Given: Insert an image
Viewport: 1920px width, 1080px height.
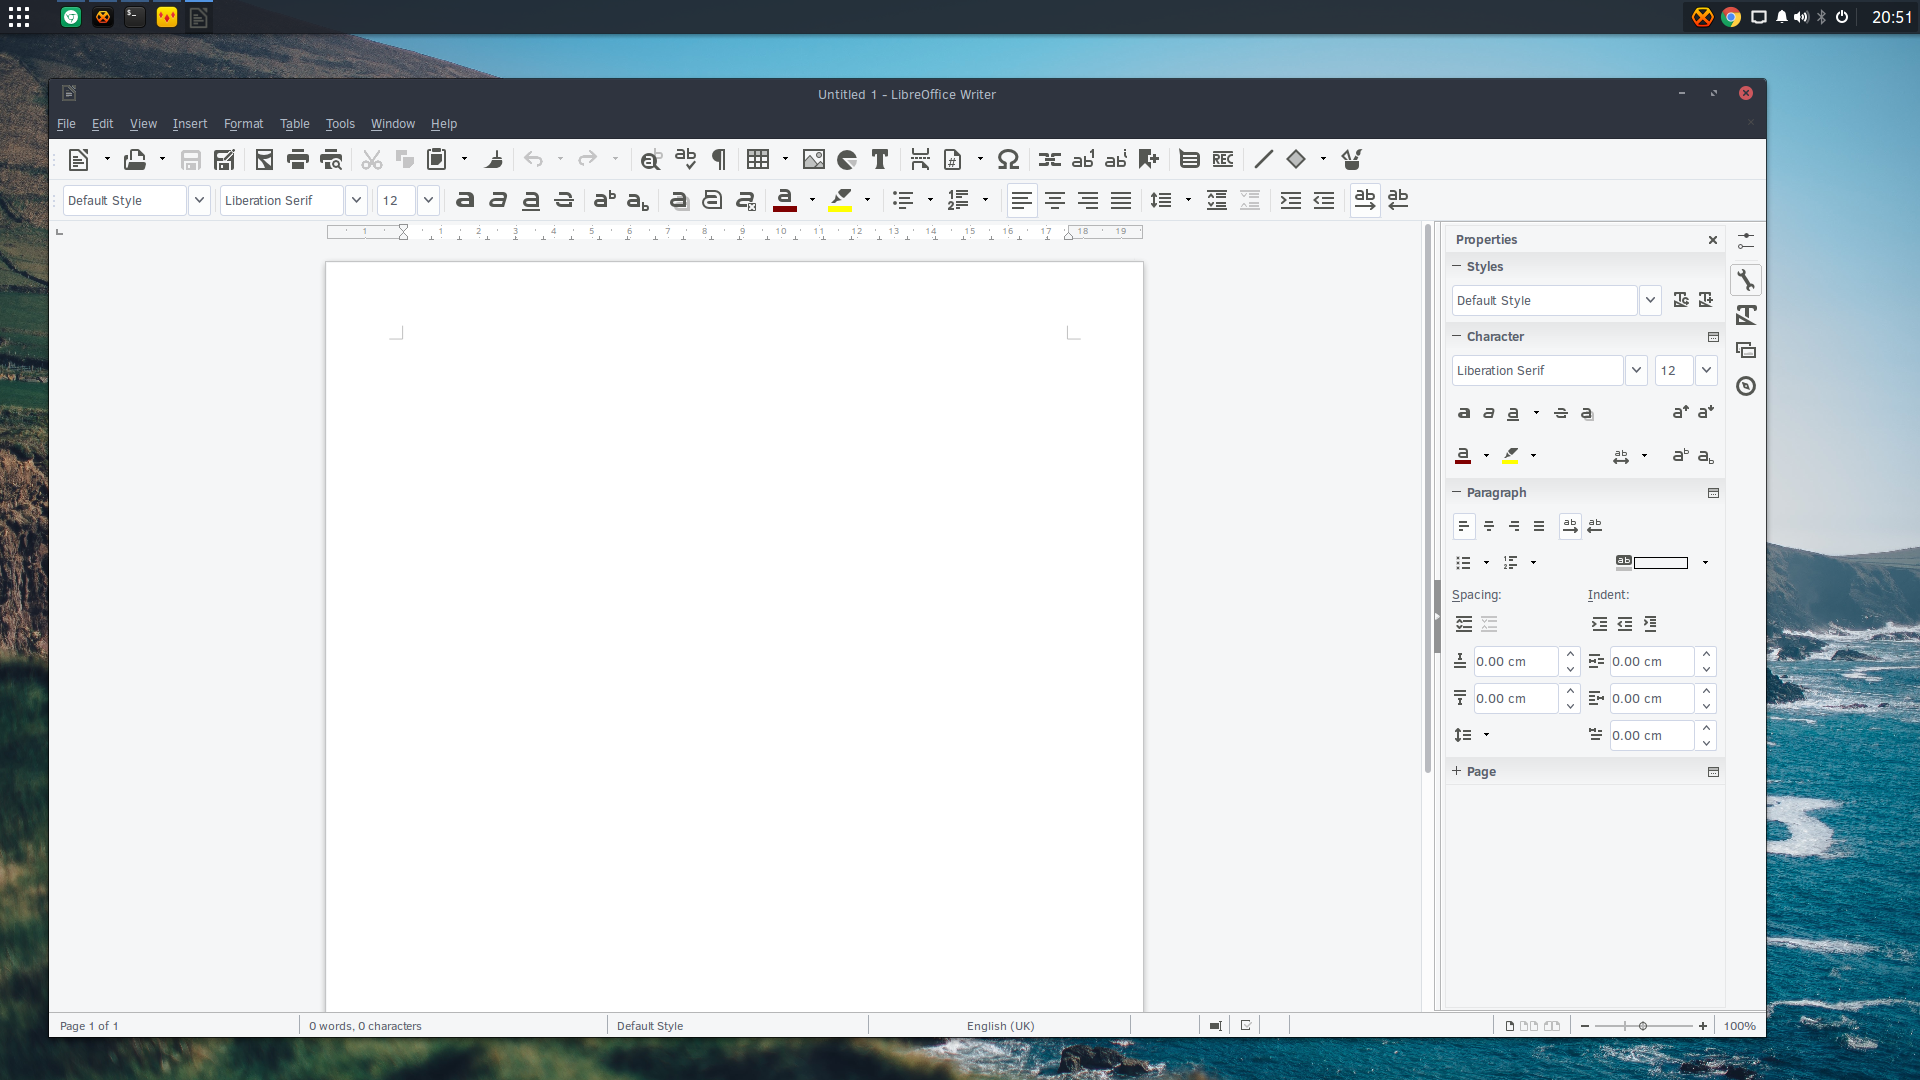Looking at the screenshot, I should pyautogui.click(x=814, y=159).
